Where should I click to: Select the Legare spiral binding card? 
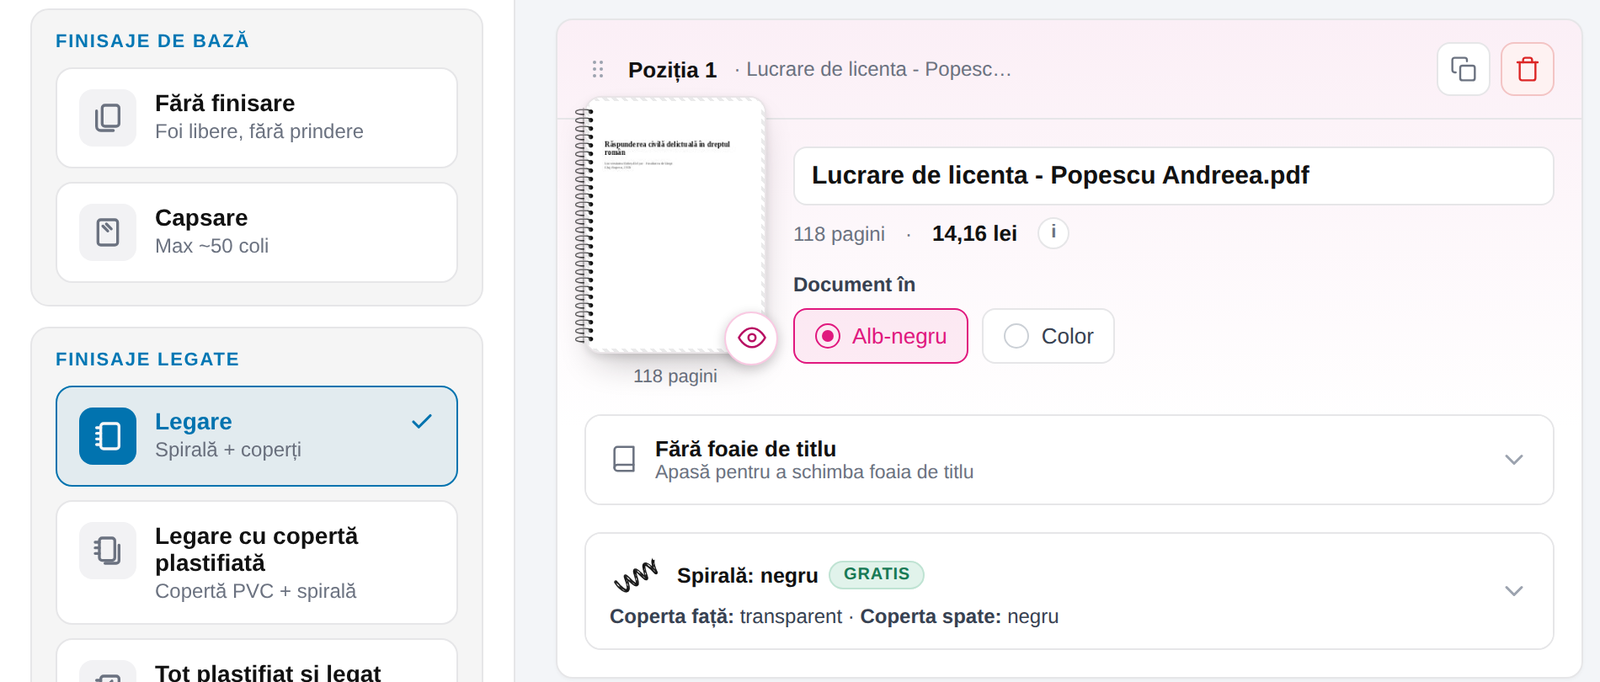click(x=257, y=436)
